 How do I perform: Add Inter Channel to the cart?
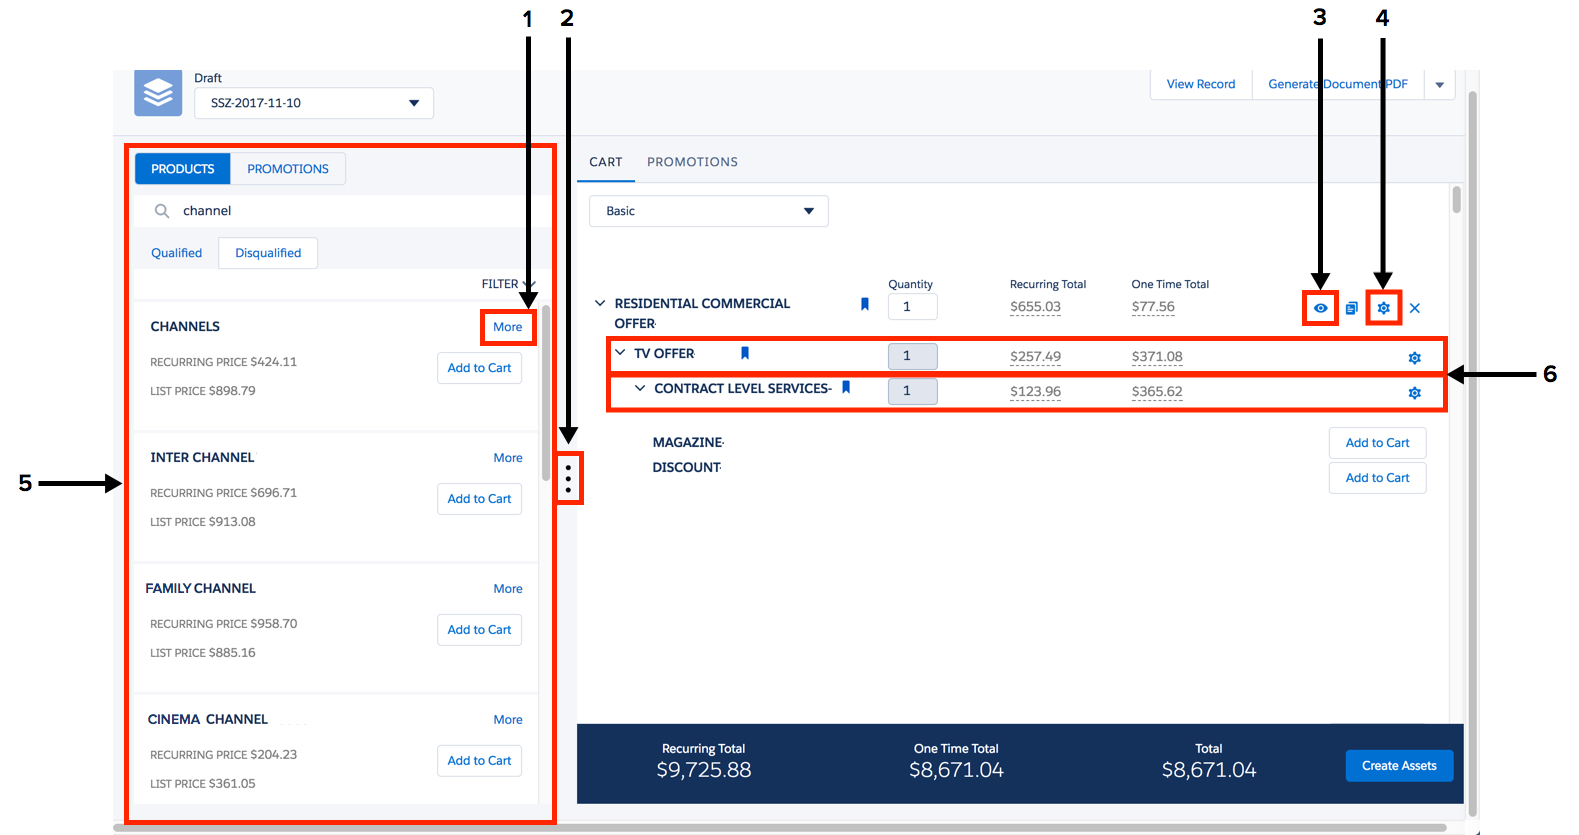479,499
